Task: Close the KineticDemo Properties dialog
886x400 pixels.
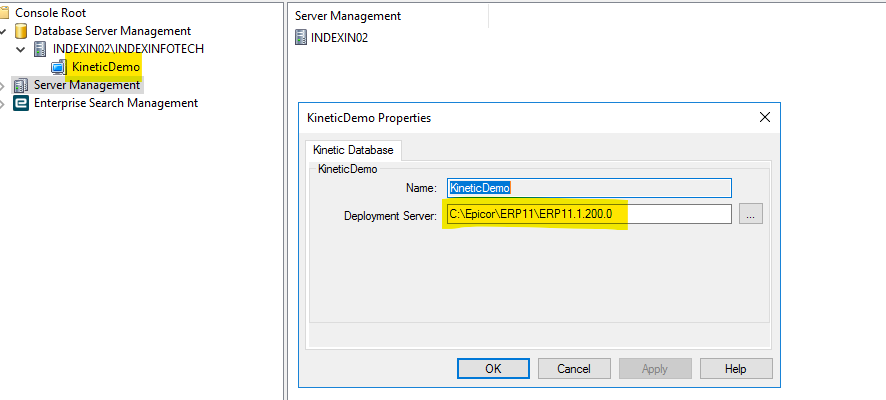Action: pos(765,118)
